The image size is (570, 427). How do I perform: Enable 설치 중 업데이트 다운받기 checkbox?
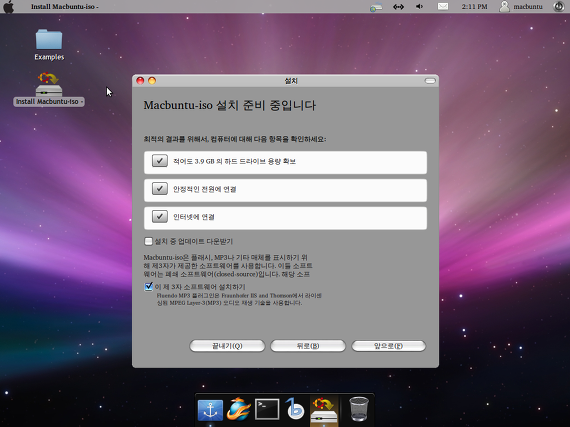click(x=148, y=241)
